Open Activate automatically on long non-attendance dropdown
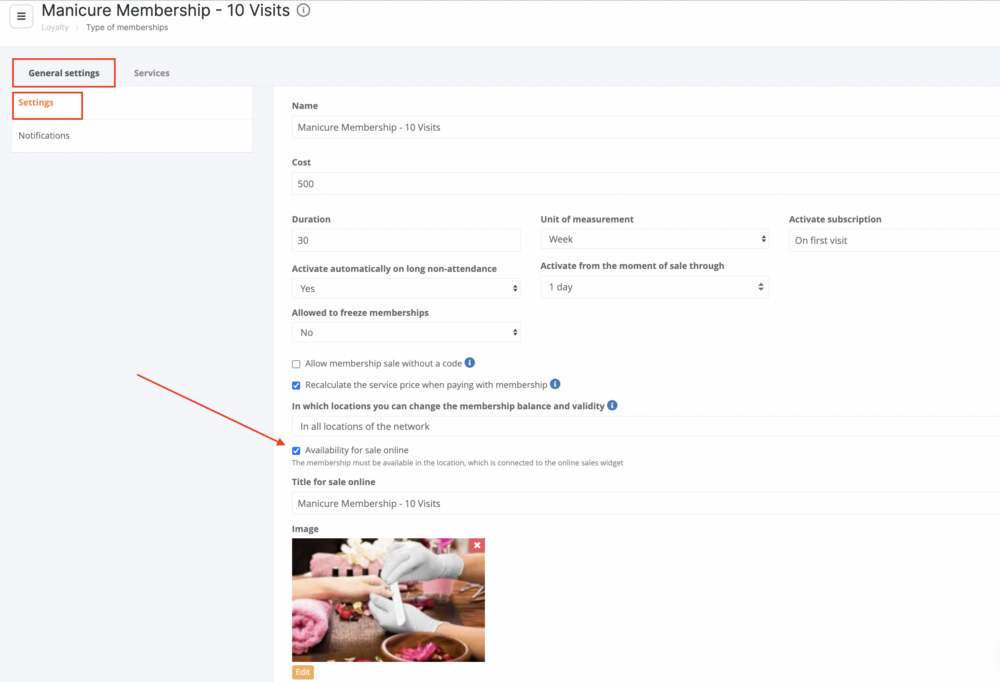 [406, 288]
